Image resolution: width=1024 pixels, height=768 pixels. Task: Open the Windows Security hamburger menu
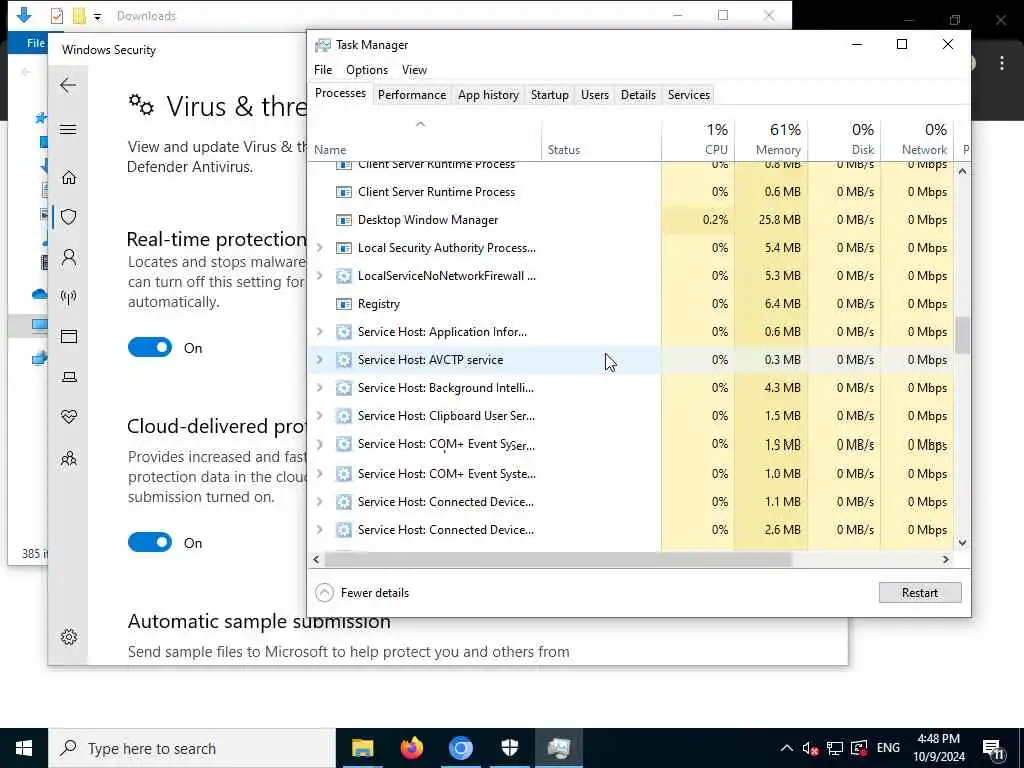pyautogui.click(x=68, y=129)
